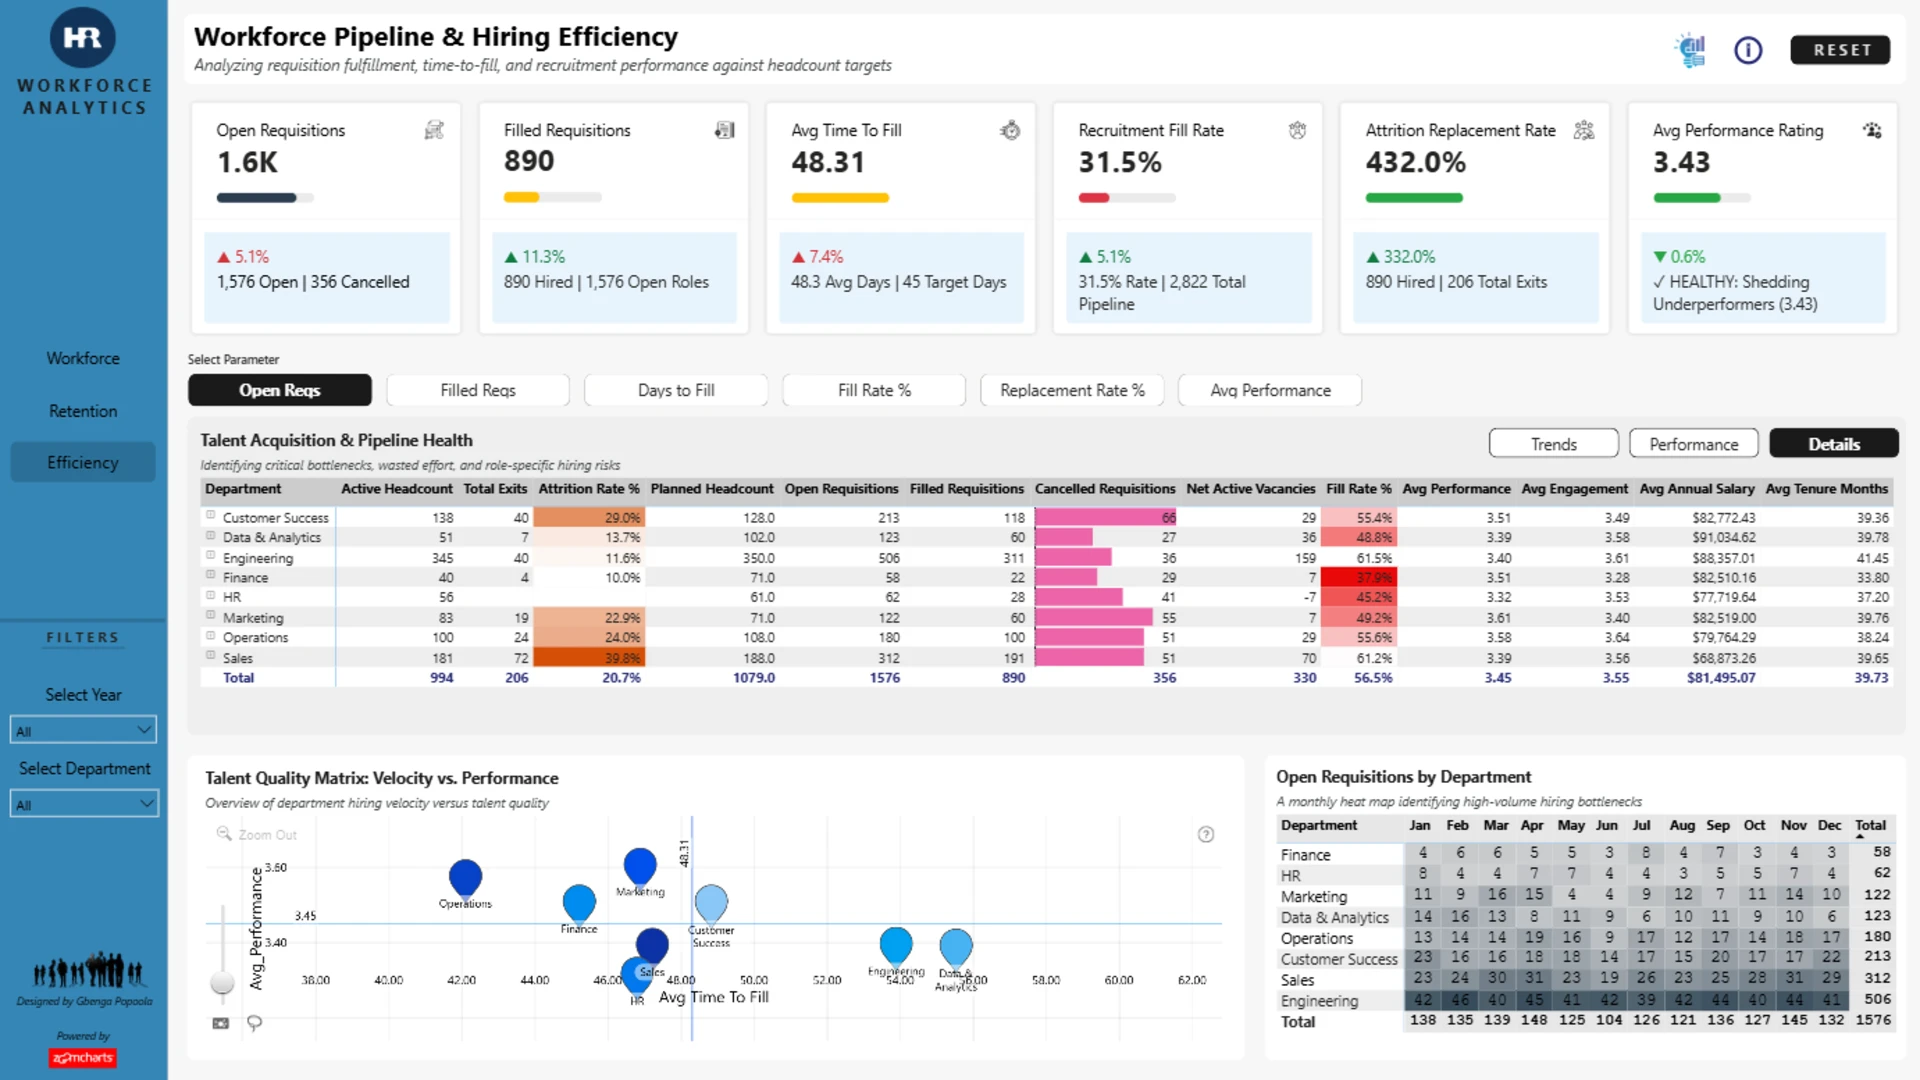The width and height of the screenshot is (1920, 1080).
Task: Select the Details view
Action: coord(1834,444)
